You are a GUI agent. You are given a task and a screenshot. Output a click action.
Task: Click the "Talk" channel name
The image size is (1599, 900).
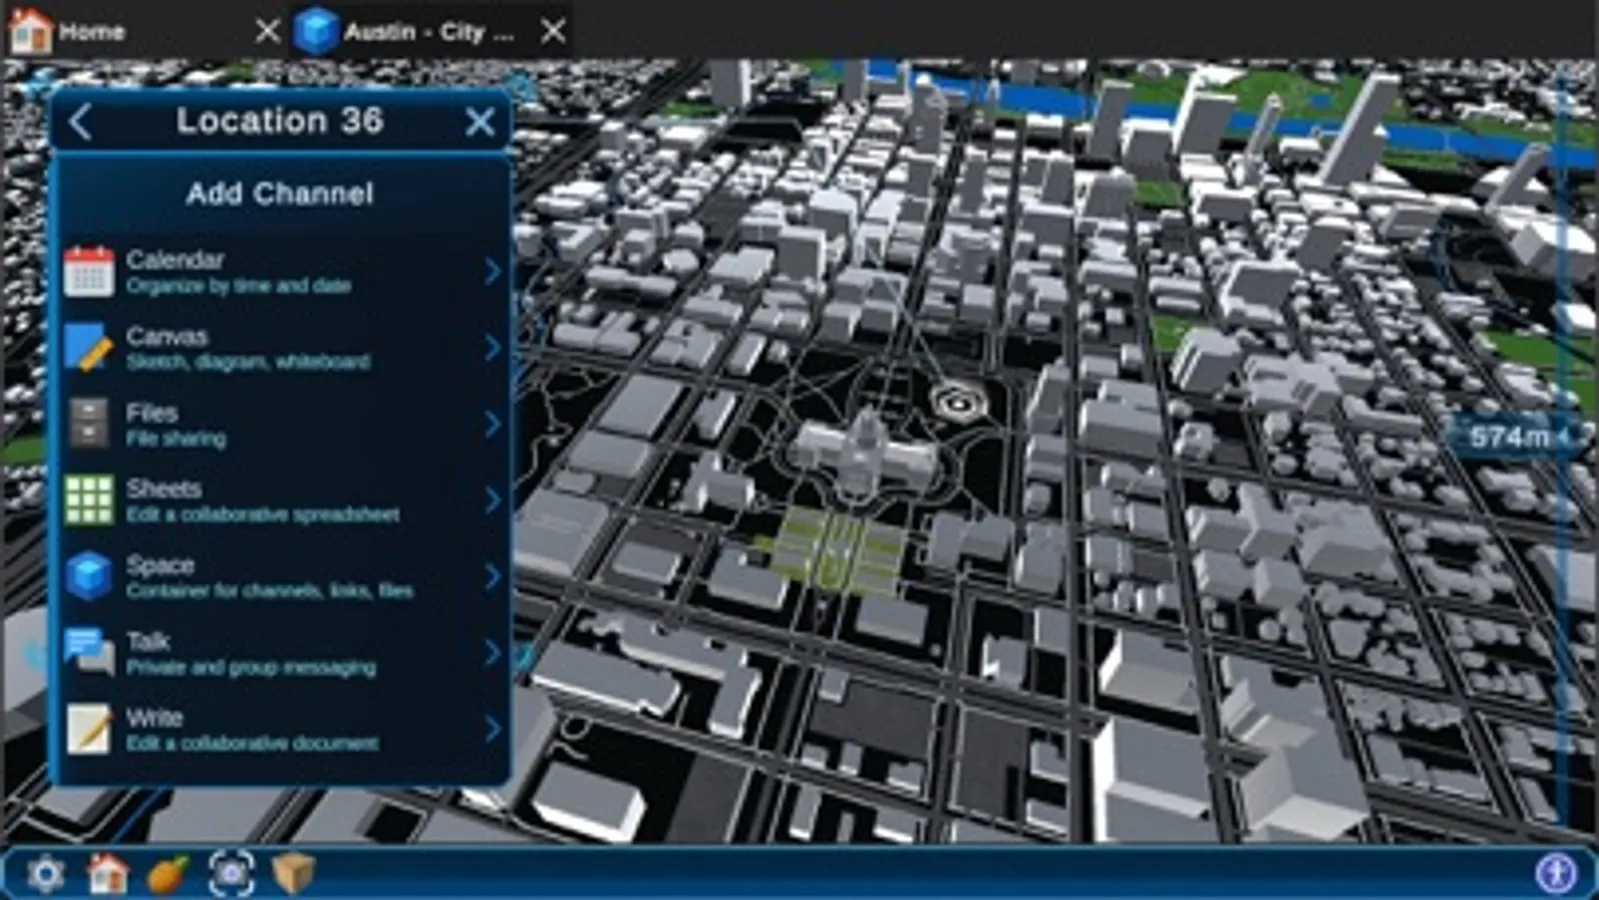coord(148,641)
